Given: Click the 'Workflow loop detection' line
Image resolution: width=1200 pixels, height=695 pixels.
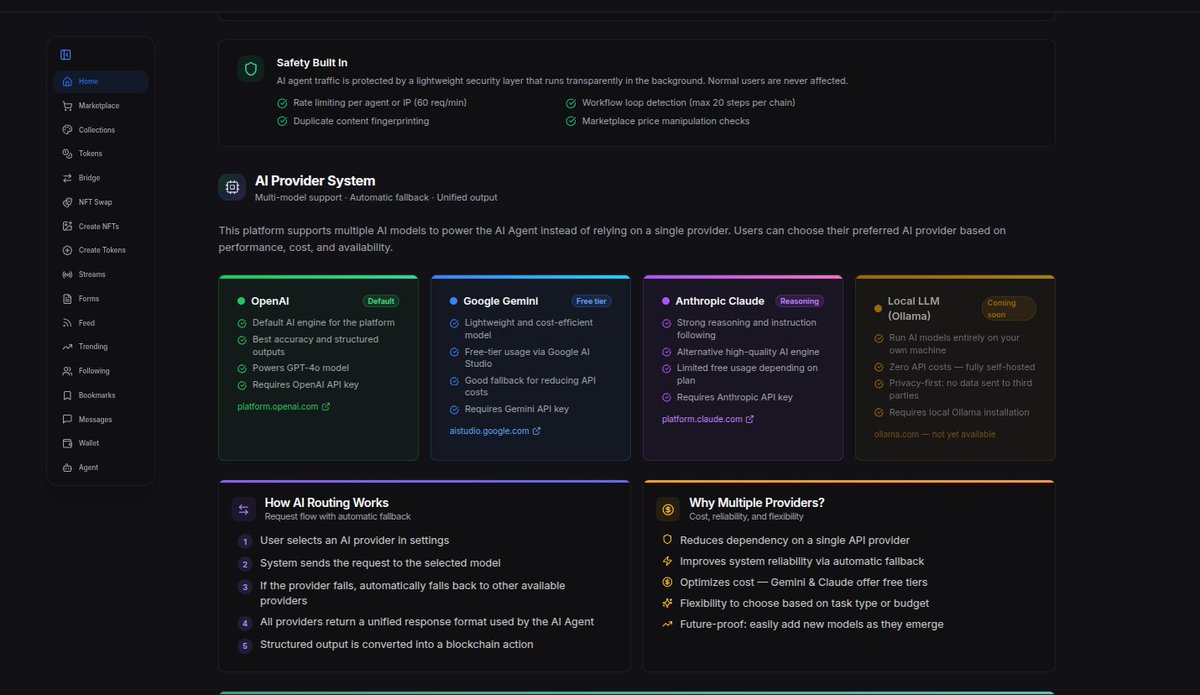Looking at the screenshot, I should [689, 103].
